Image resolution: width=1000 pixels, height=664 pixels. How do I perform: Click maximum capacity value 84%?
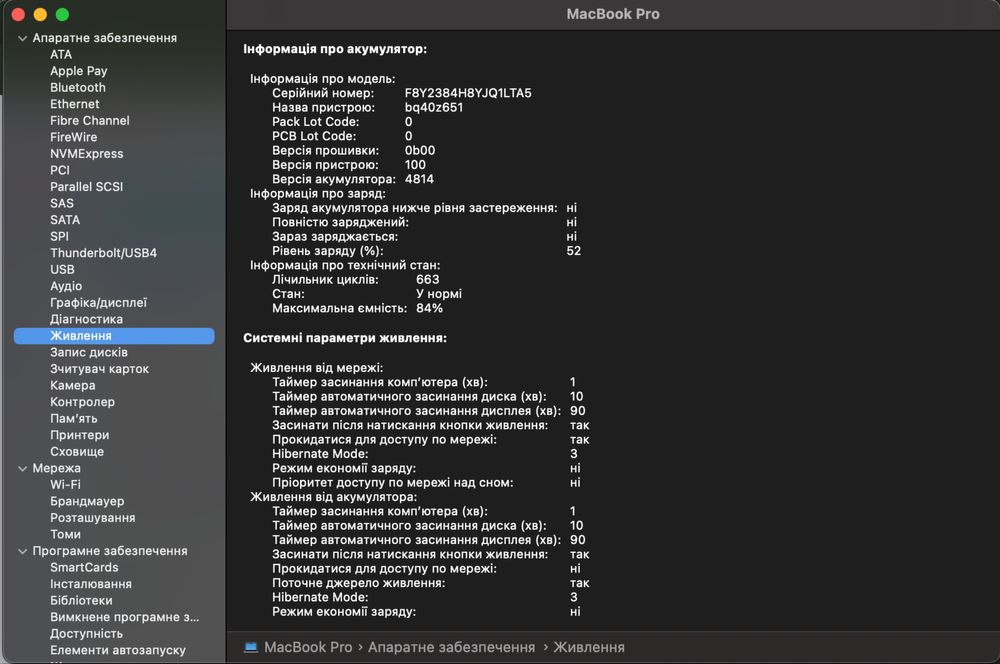(x=429, y=309)
